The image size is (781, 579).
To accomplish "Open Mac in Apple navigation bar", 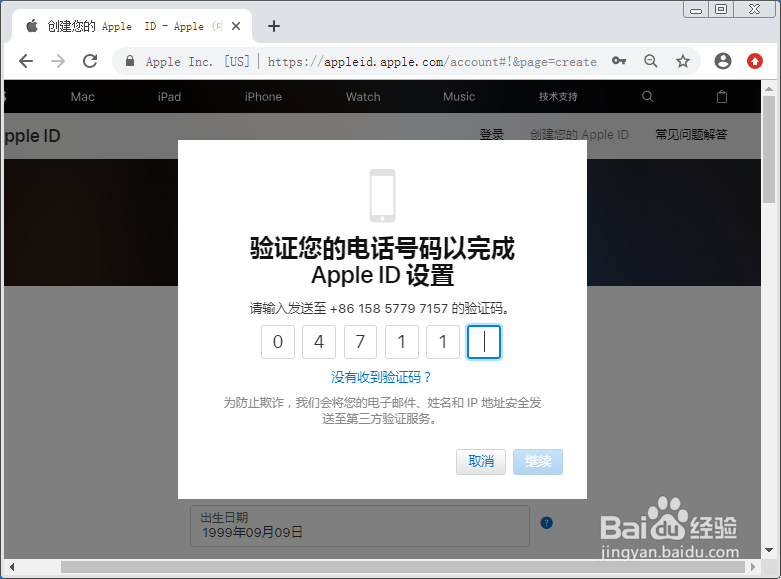I will (x=83, y=97).
